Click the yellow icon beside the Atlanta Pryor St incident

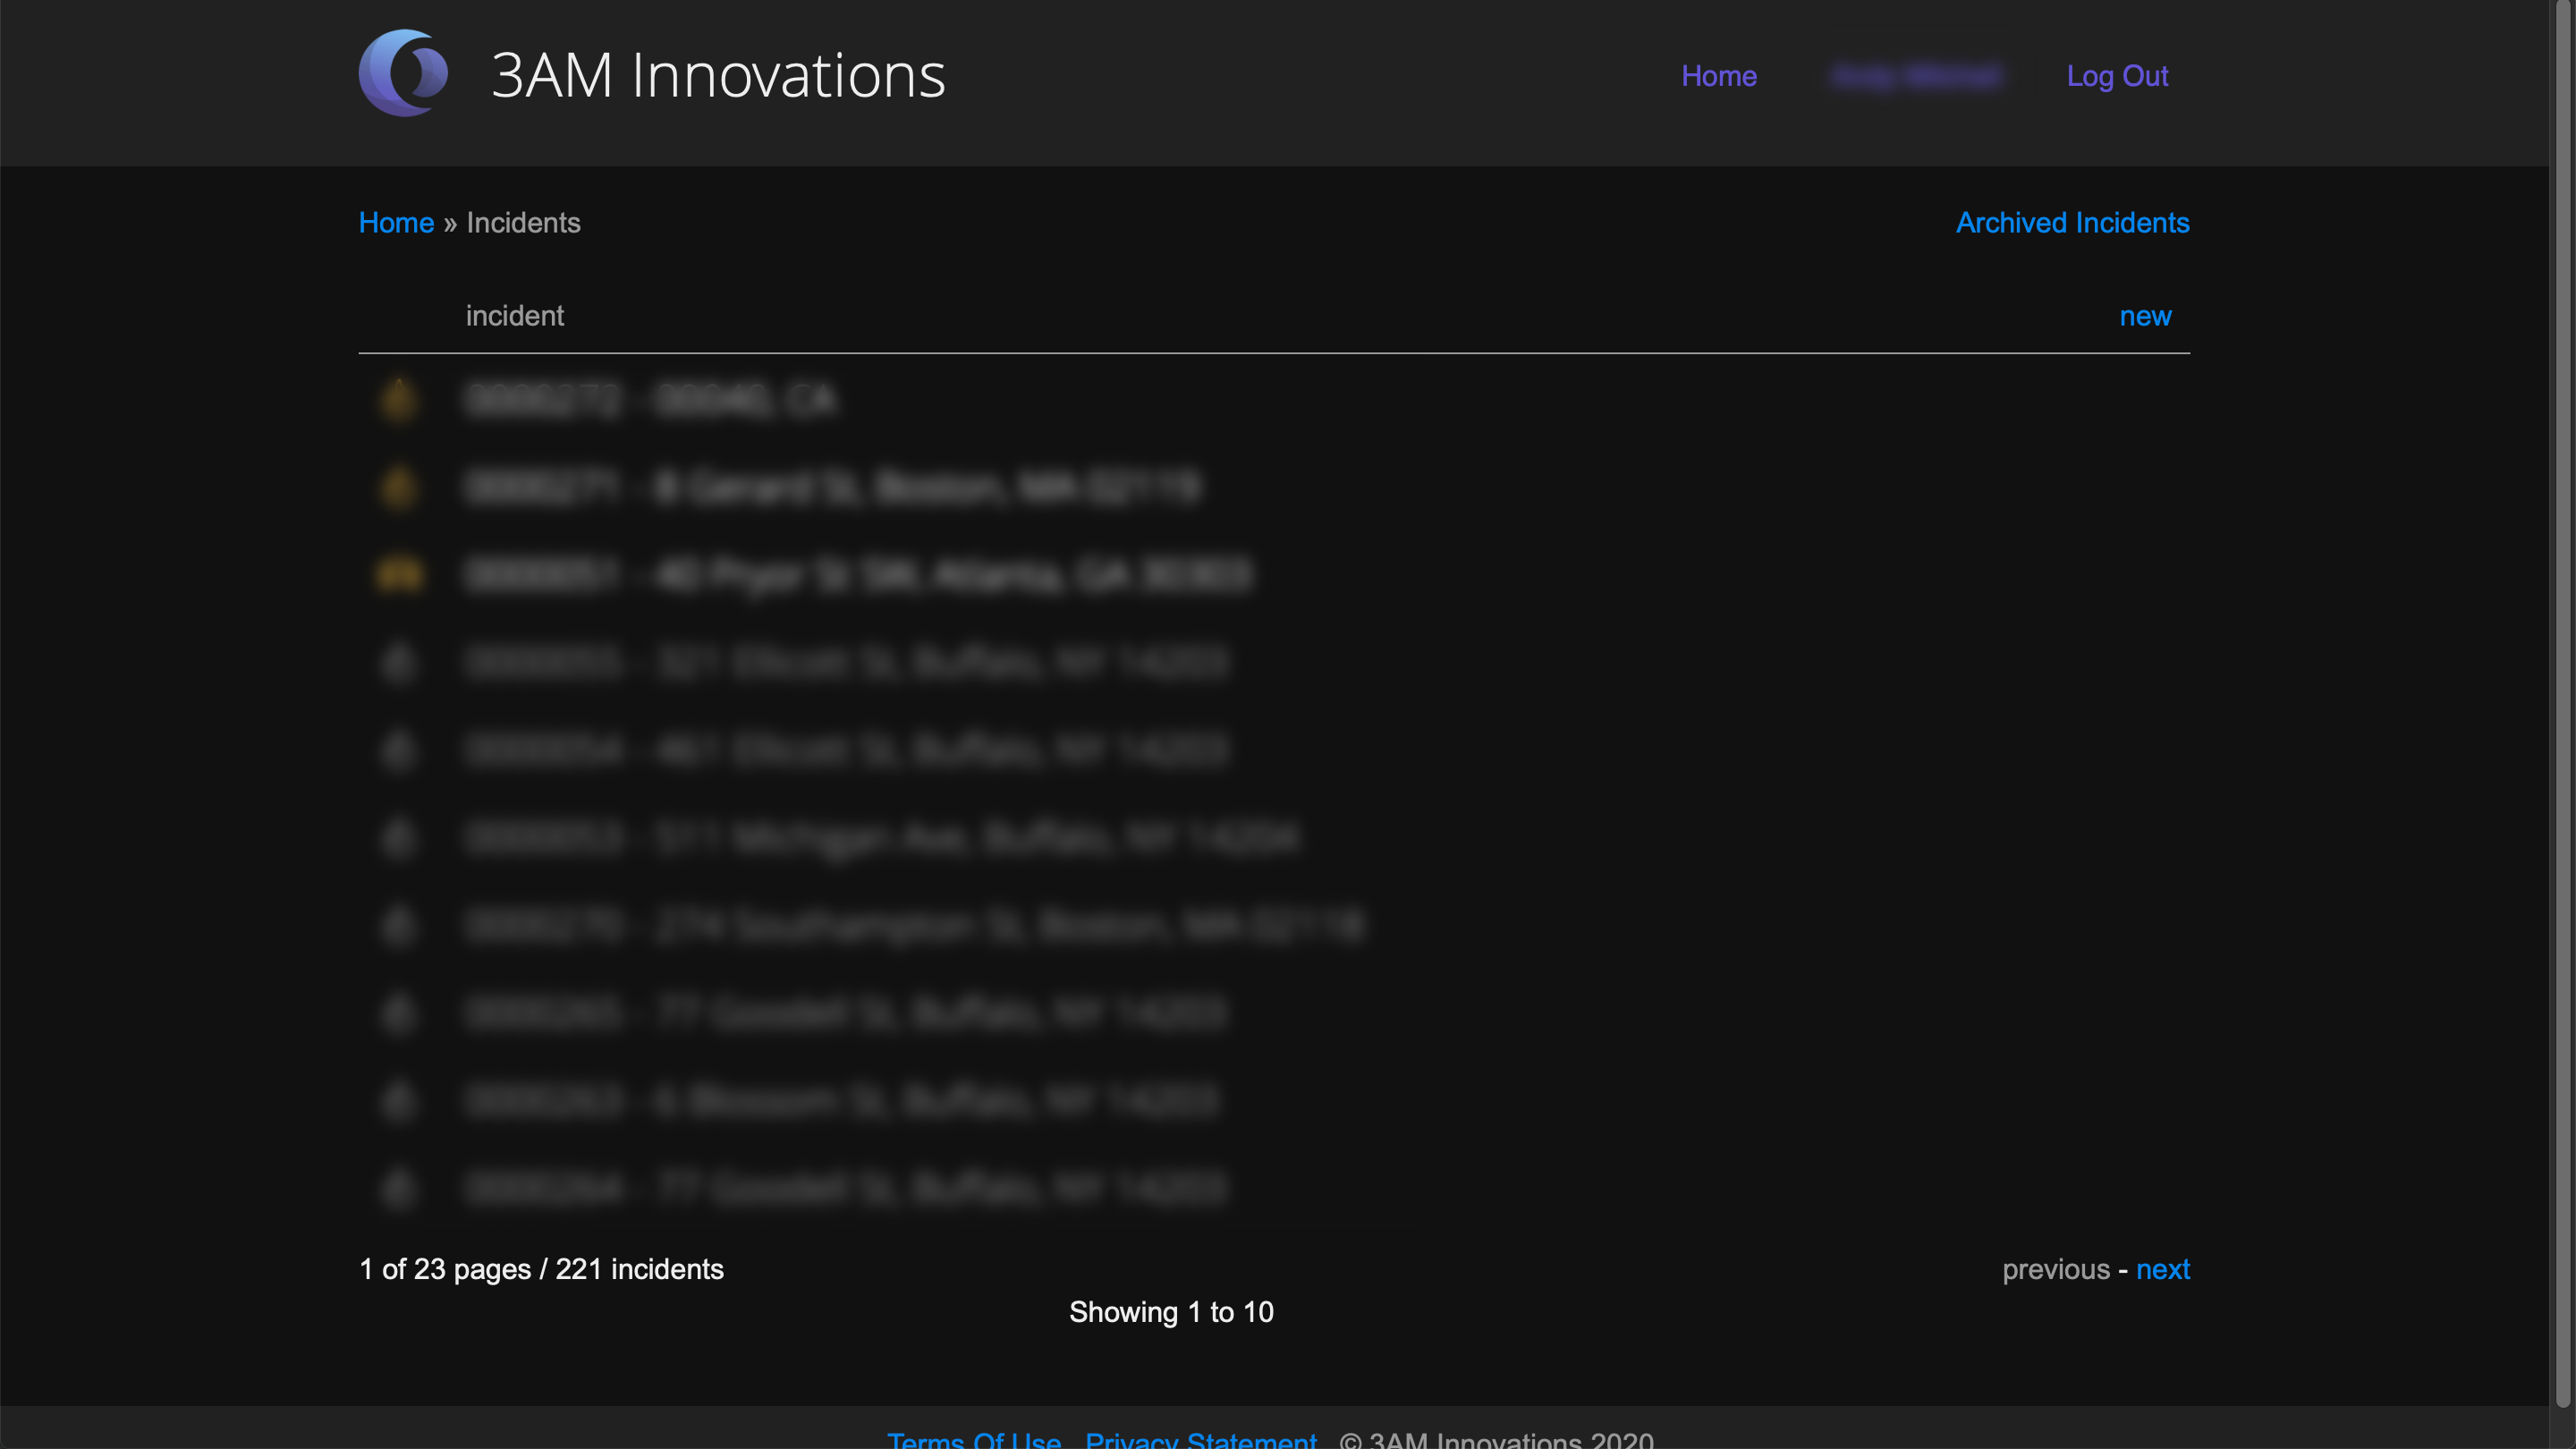click(399, 575)
